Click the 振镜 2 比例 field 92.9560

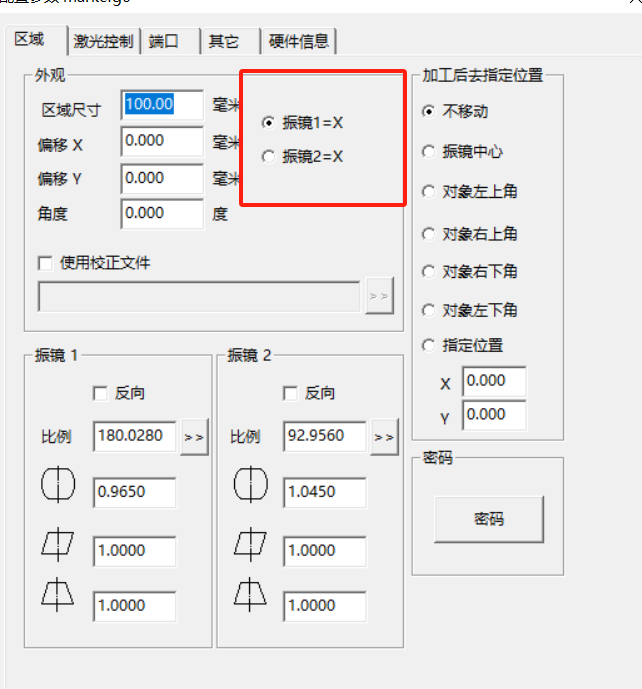pos(325,436)
